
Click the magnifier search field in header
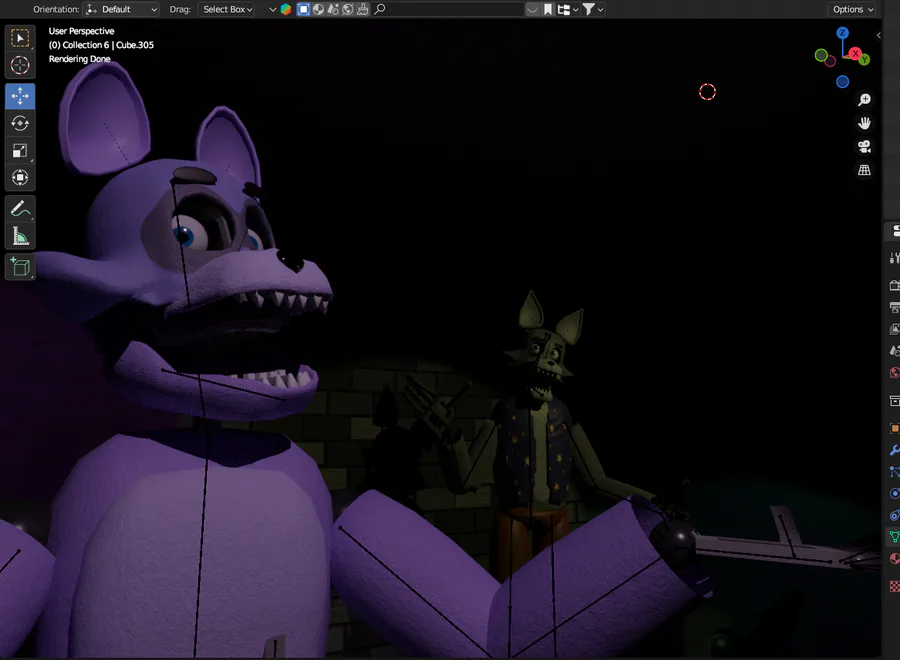pyautogui.click(x=448, y=9)
